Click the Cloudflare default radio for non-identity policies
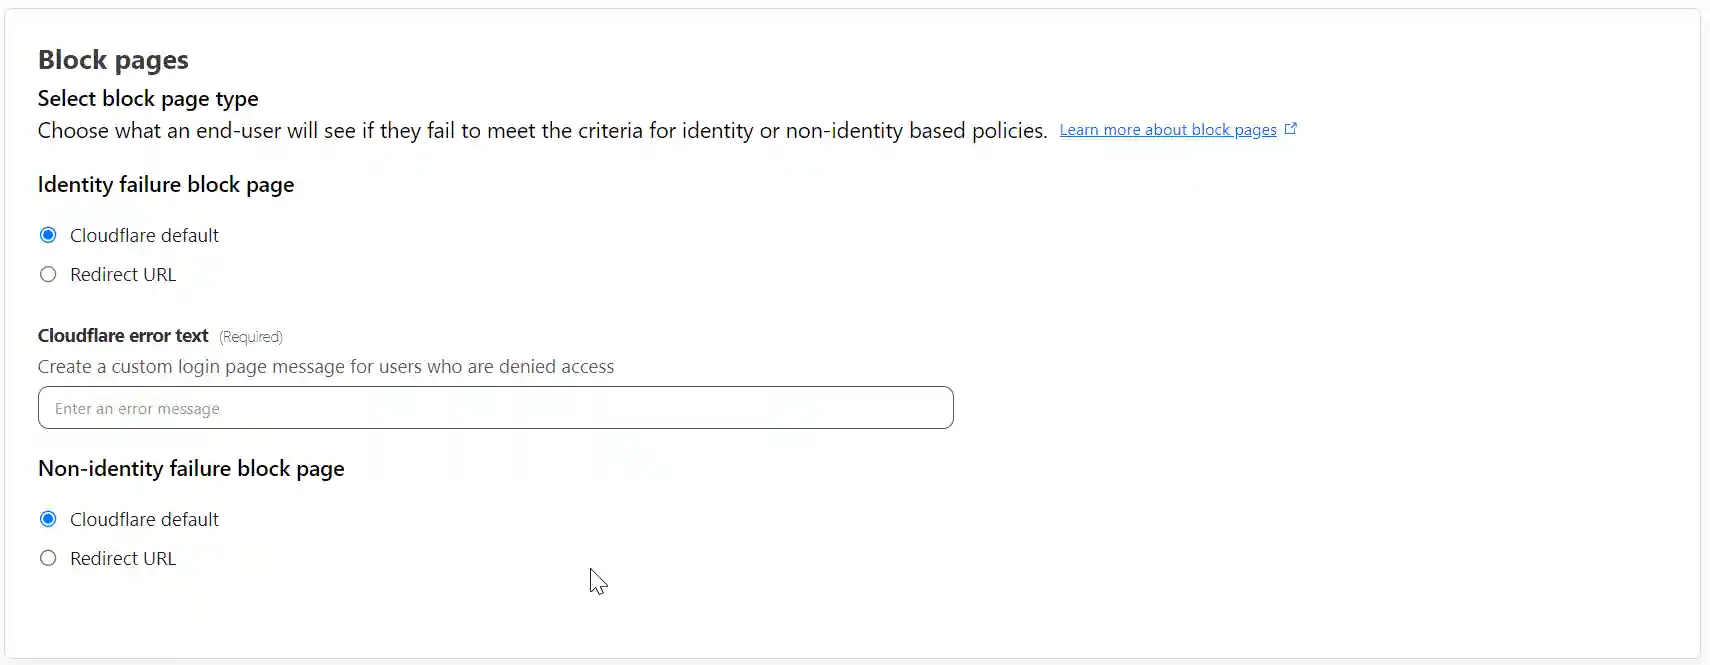 tap(48, 518)
